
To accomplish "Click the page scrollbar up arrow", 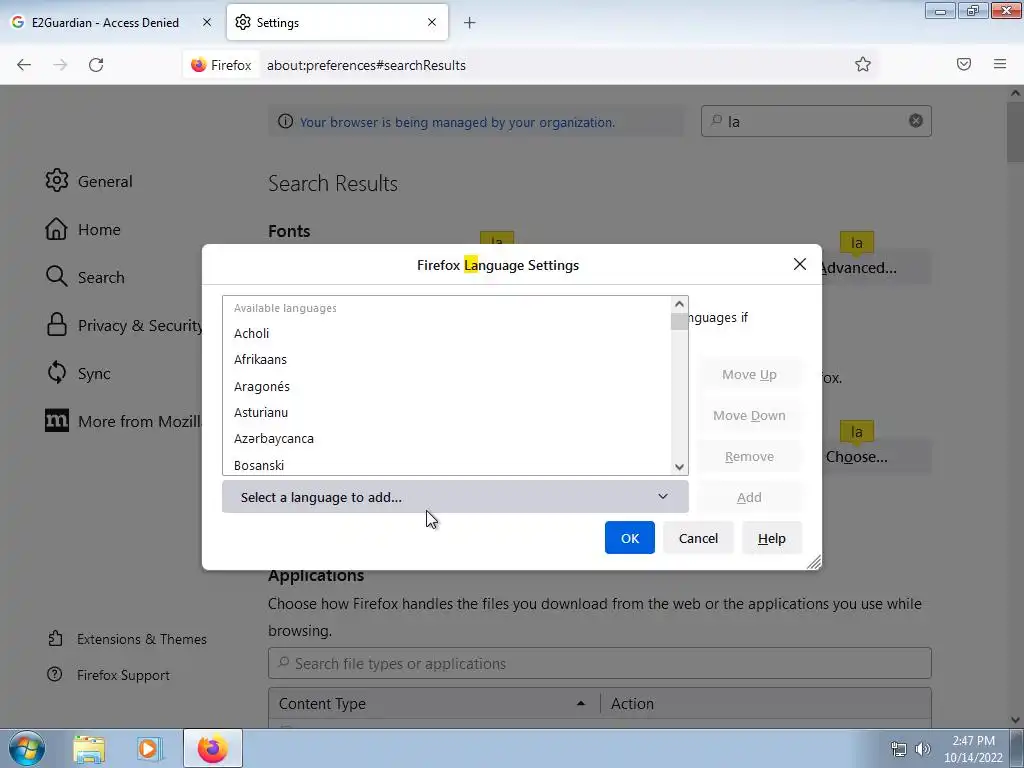I will (1015, 93).
